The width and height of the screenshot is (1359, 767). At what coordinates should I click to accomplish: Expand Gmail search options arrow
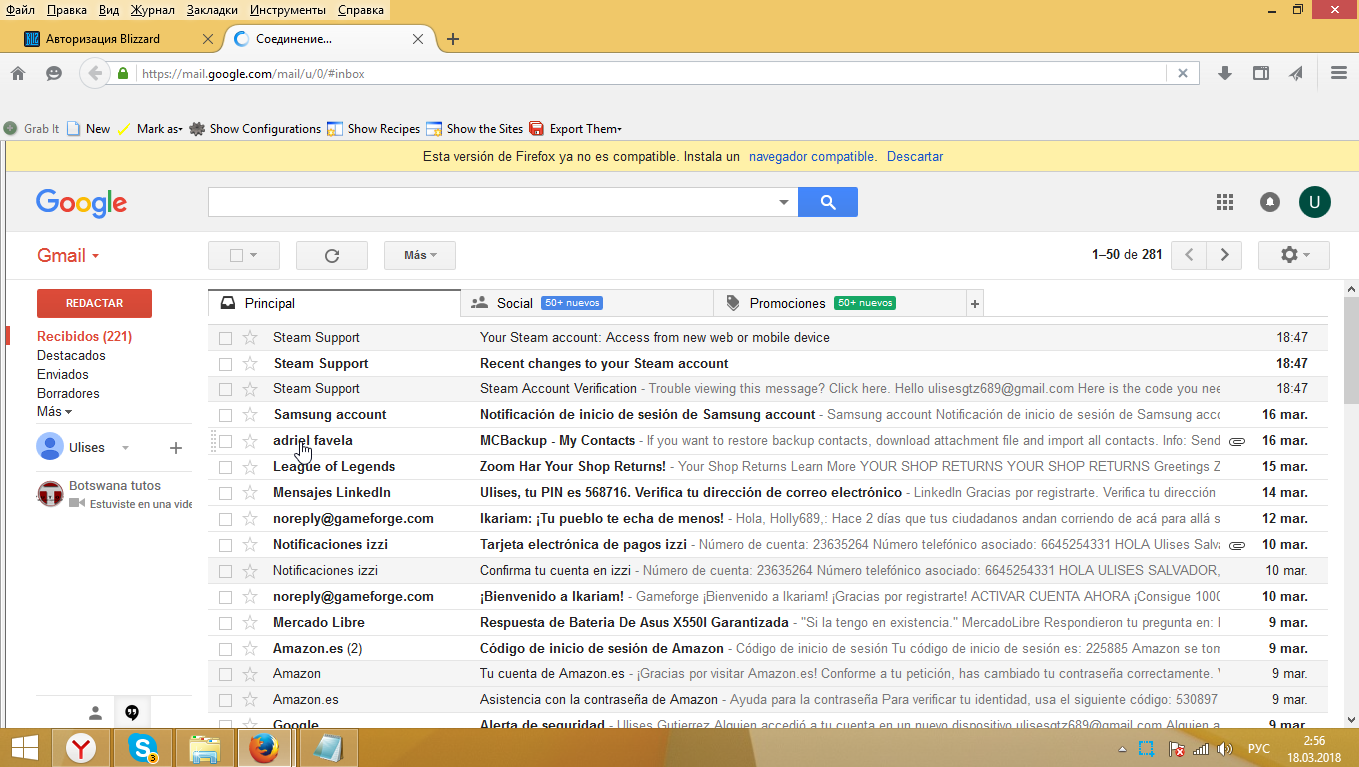[x=784, y=202]
